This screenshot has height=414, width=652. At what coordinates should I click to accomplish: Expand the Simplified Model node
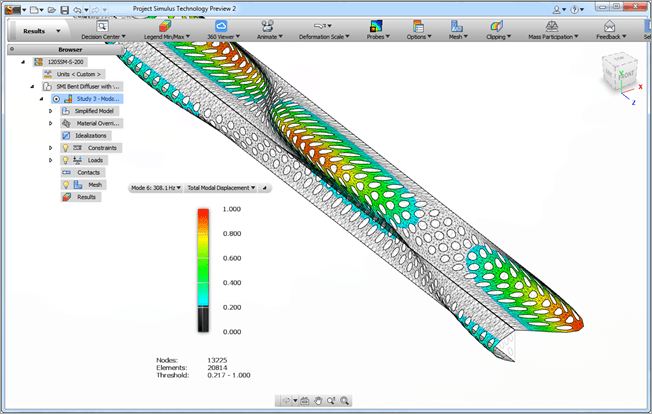tap(51, 111)
